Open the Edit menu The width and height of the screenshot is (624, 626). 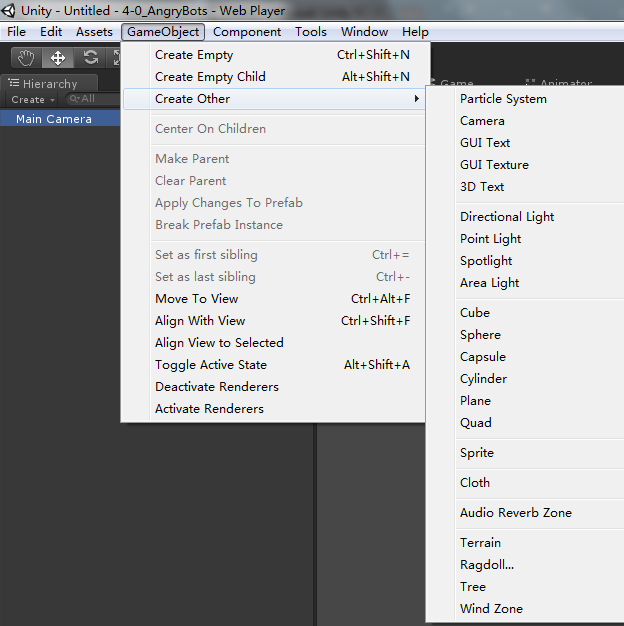pyautogui.click(x=51, y=32)
